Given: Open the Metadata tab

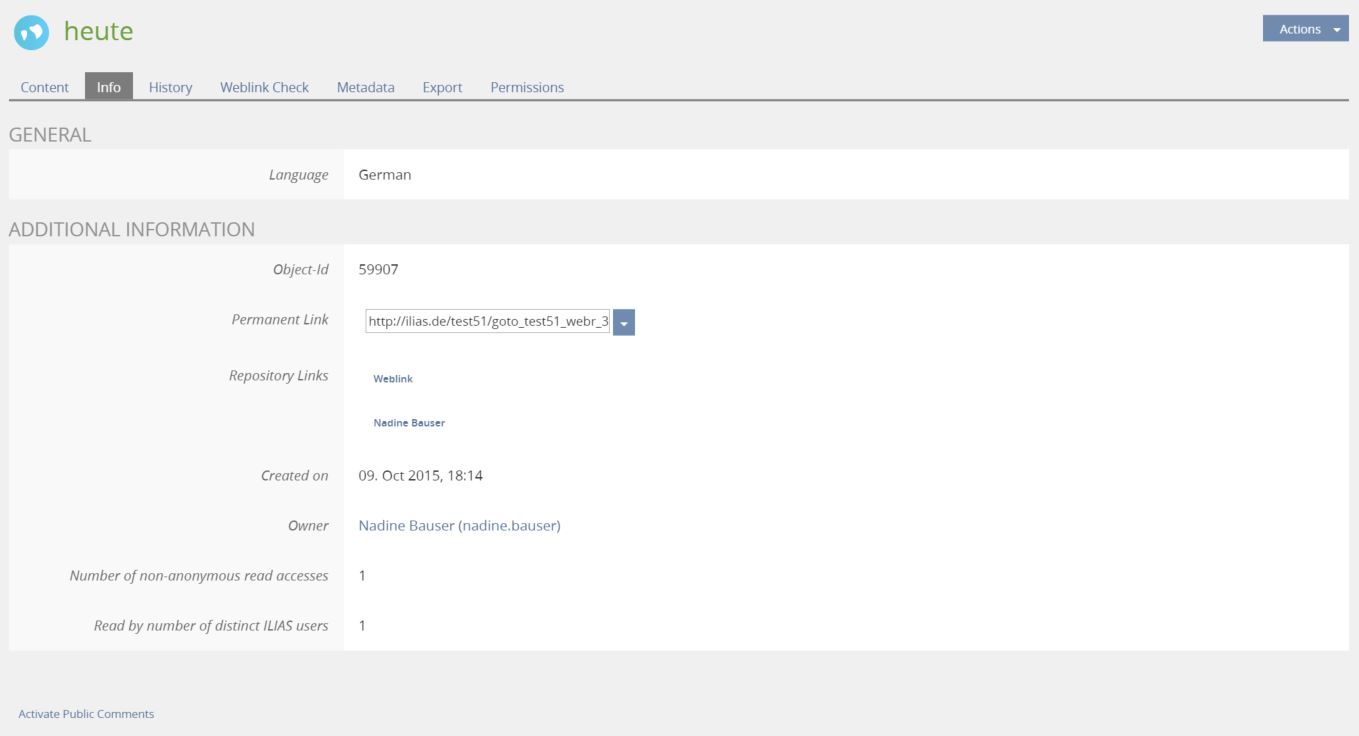Looking at the screenshot, I should 365,87.
